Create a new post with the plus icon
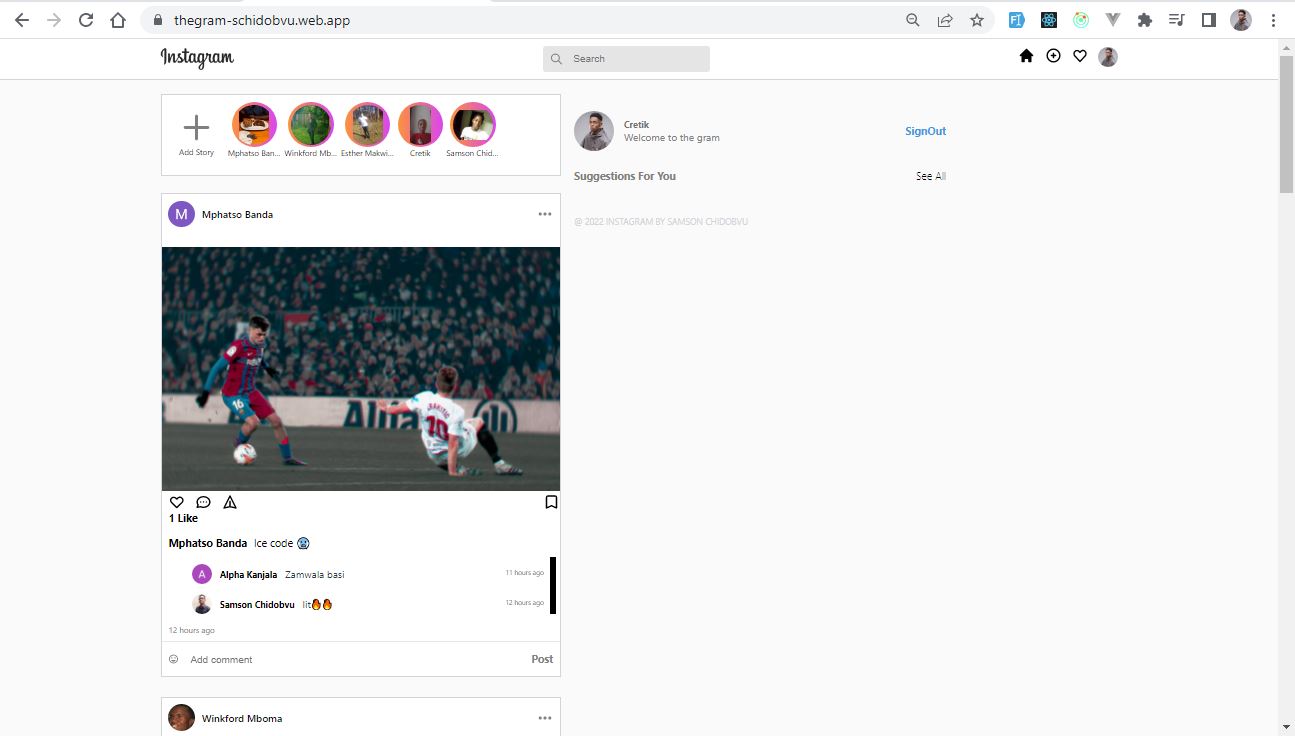 pyautogui.click(x=1053, y=56)
